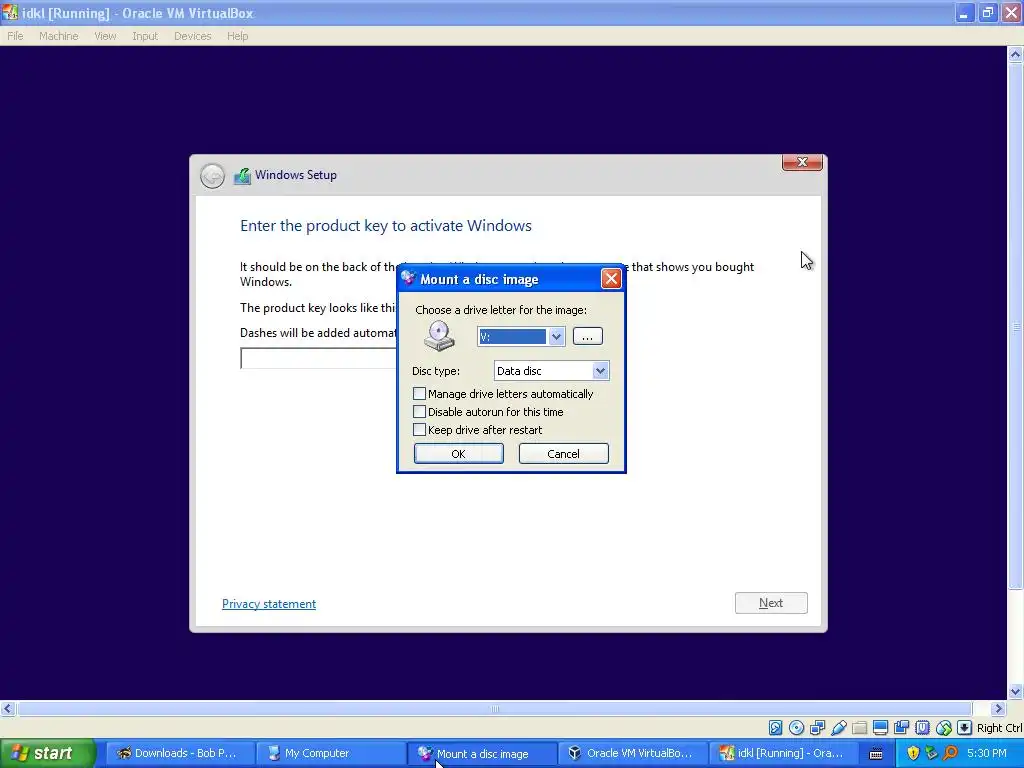
Task: Open the Input menu
Action: [x=145, y=36]
